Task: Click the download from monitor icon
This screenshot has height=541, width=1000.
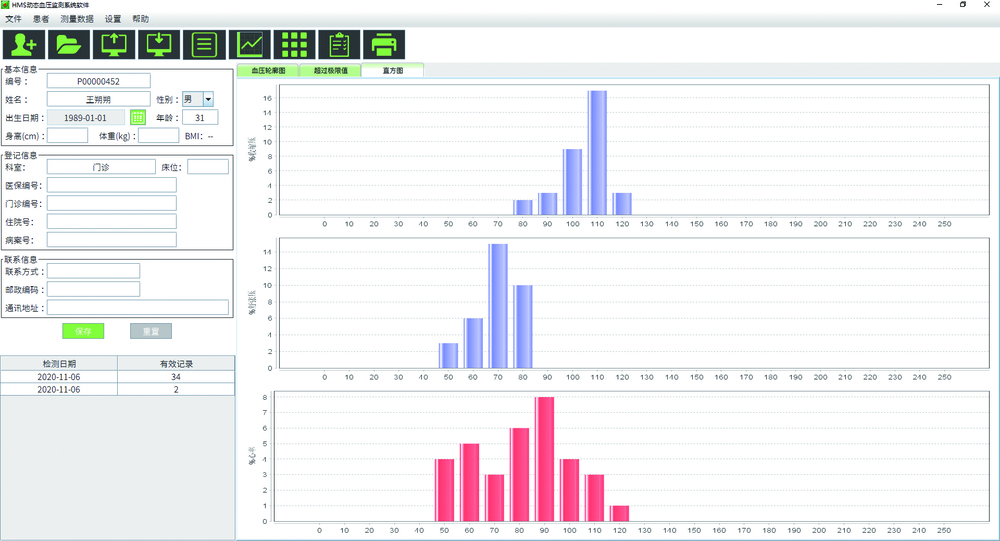Action: [x=158, y=45]
